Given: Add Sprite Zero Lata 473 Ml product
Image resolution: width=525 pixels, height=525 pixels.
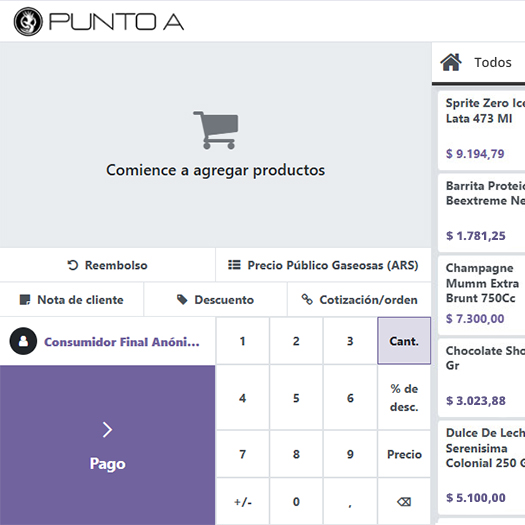Looking at the screenshot, I should point(481,130).
